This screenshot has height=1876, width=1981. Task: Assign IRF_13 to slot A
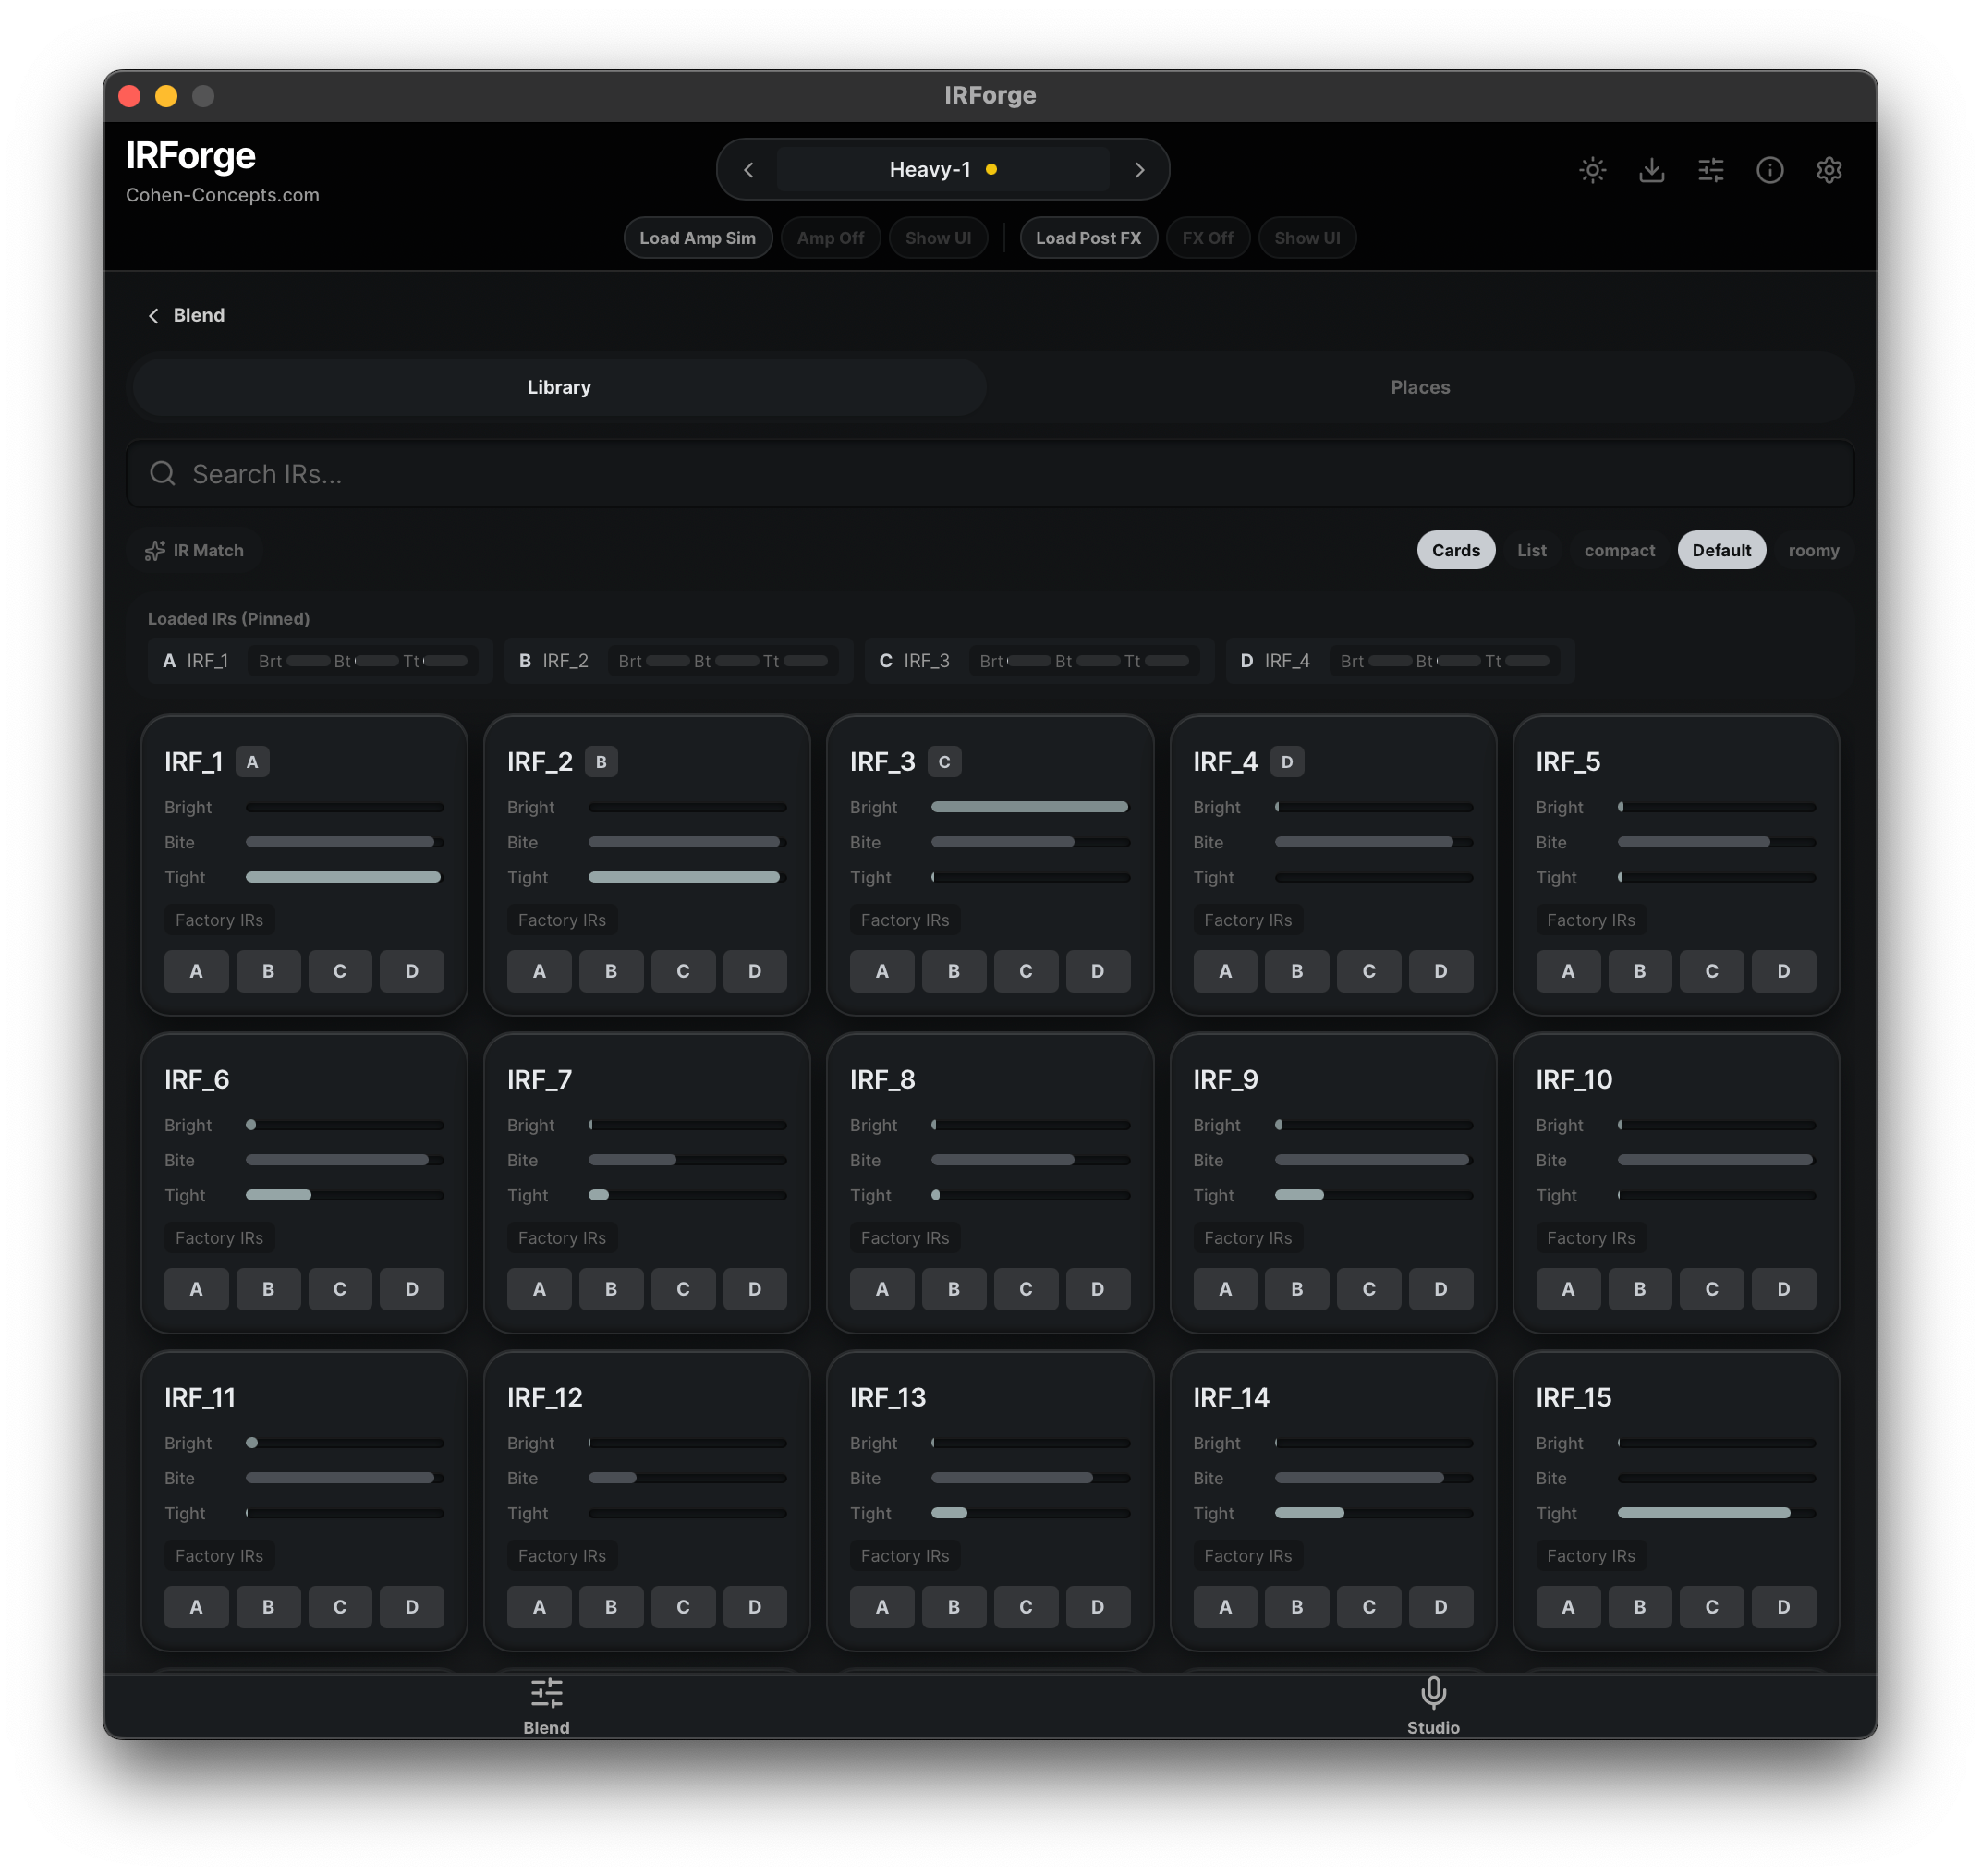882,1607
